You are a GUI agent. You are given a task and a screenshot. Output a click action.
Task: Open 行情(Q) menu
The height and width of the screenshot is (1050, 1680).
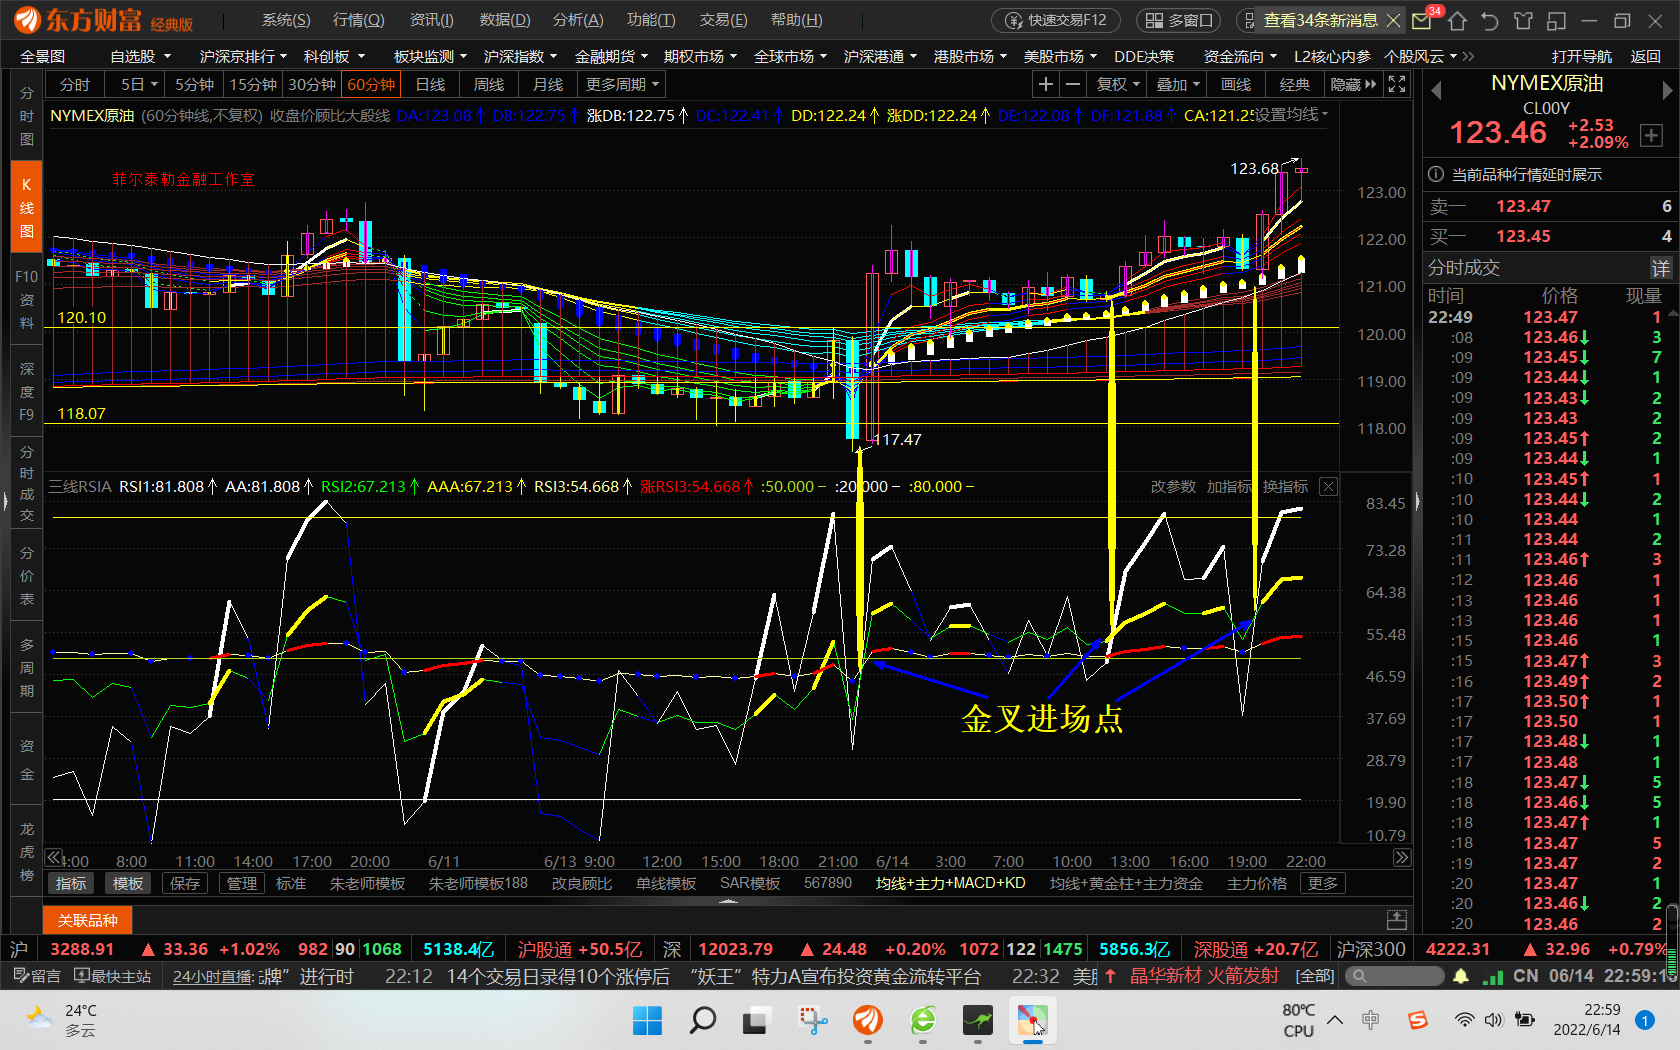click(x=359, y=20)
